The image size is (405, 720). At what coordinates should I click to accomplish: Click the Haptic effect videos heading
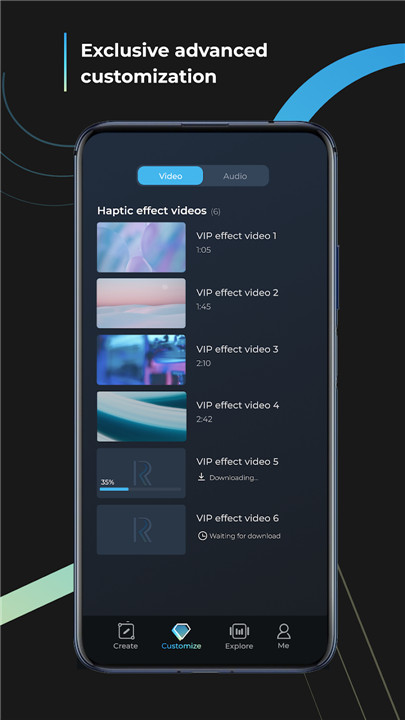pos(152,211)
